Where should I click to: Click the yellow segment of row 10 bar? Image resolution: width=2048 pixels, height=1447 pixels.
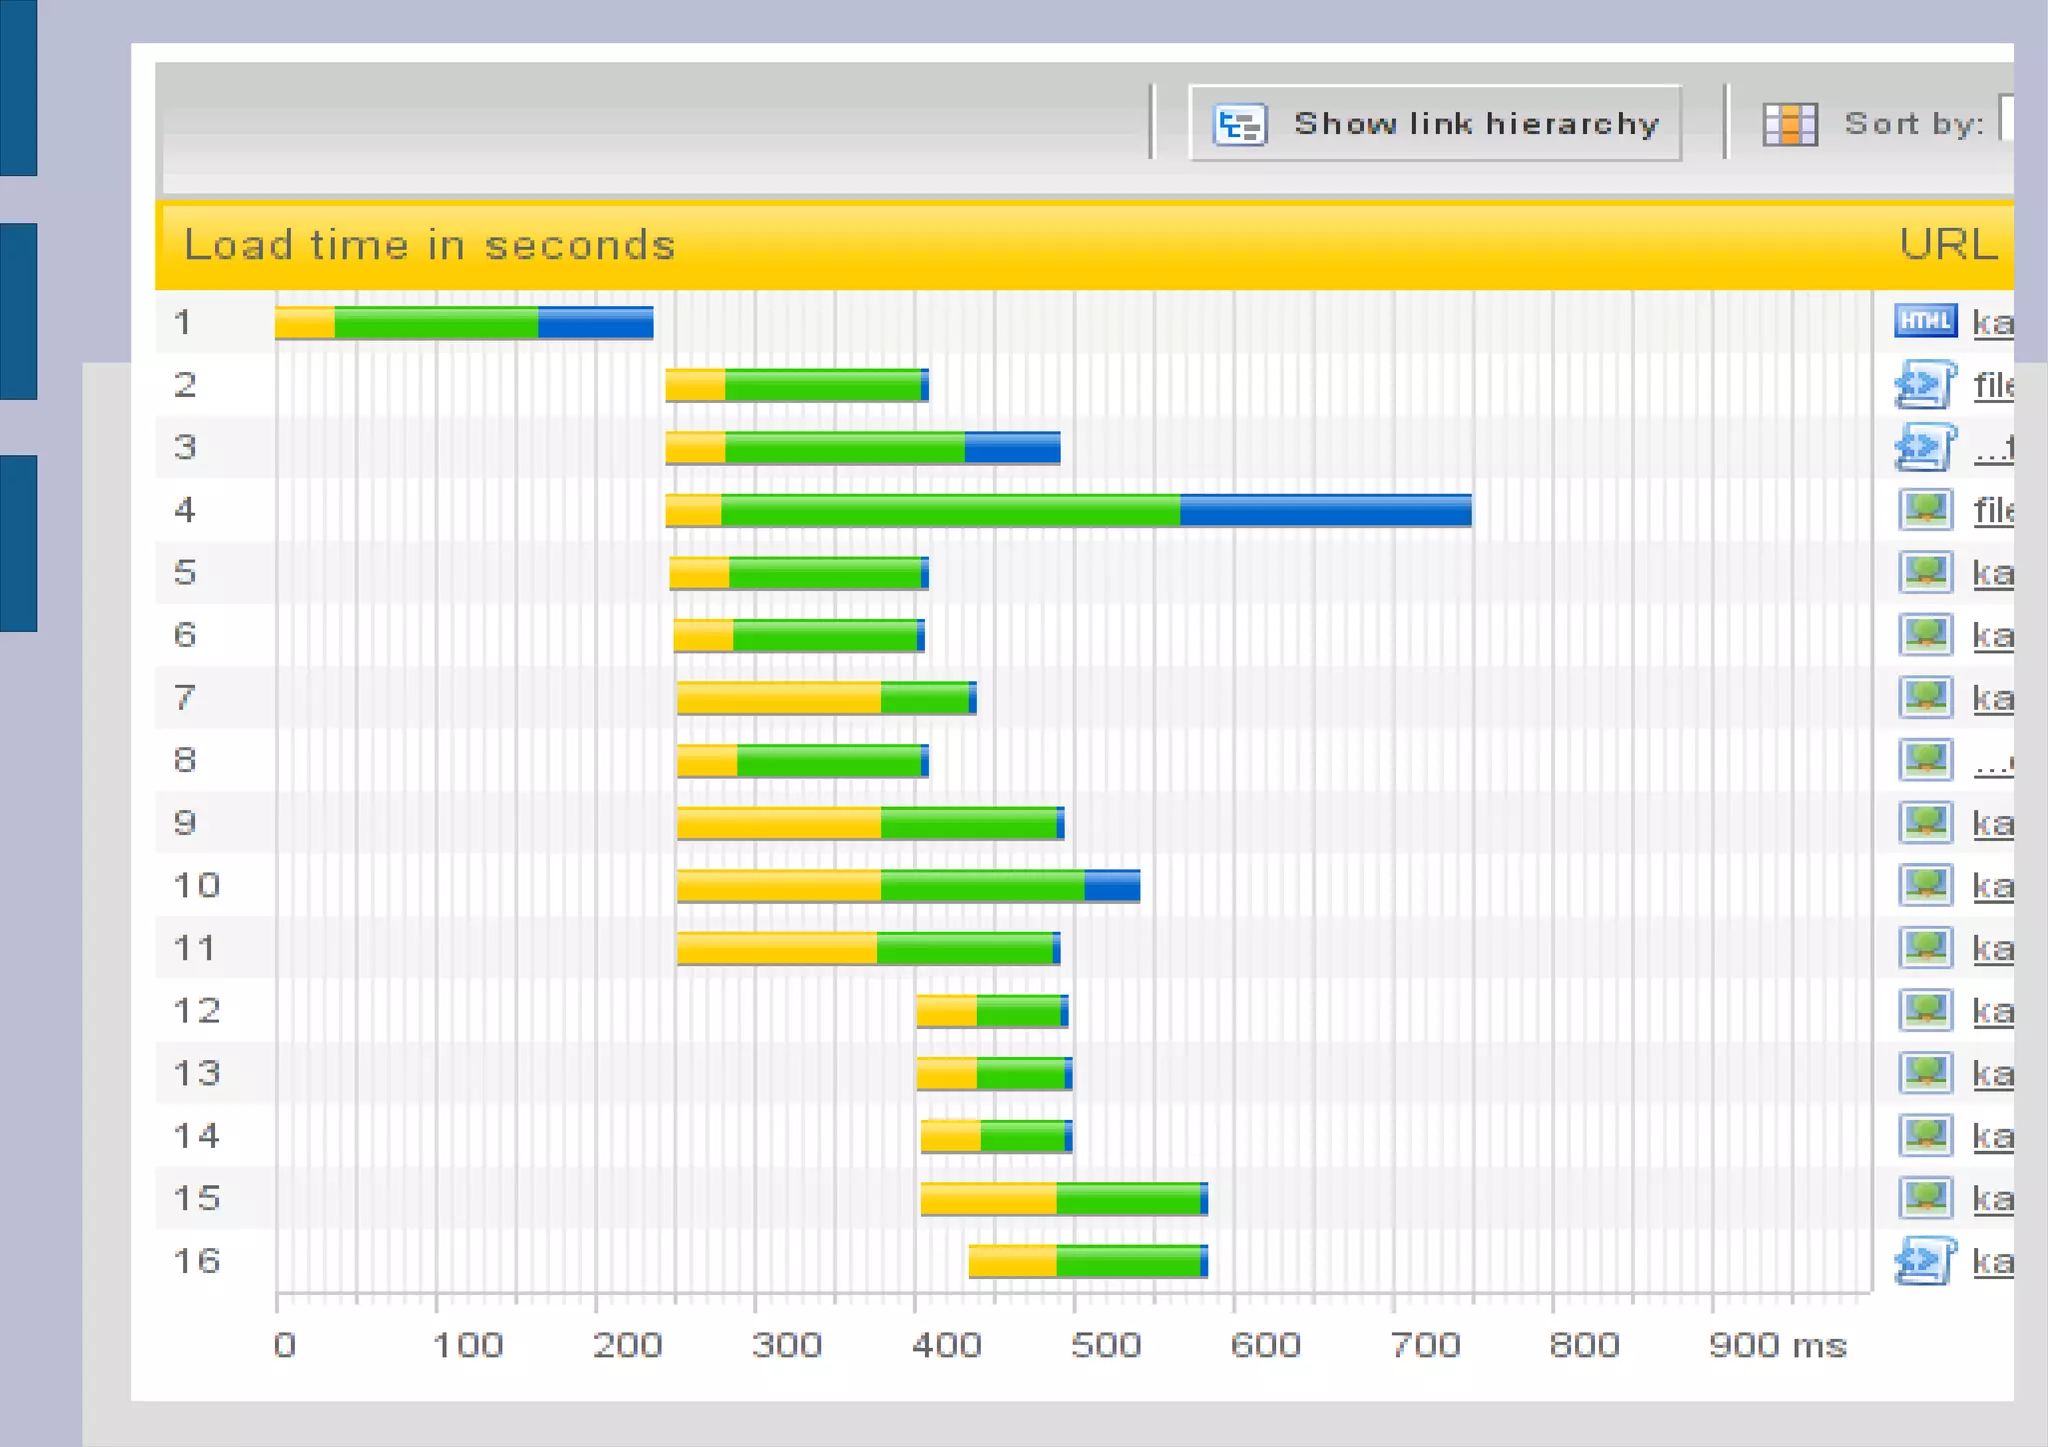(778, 886)
